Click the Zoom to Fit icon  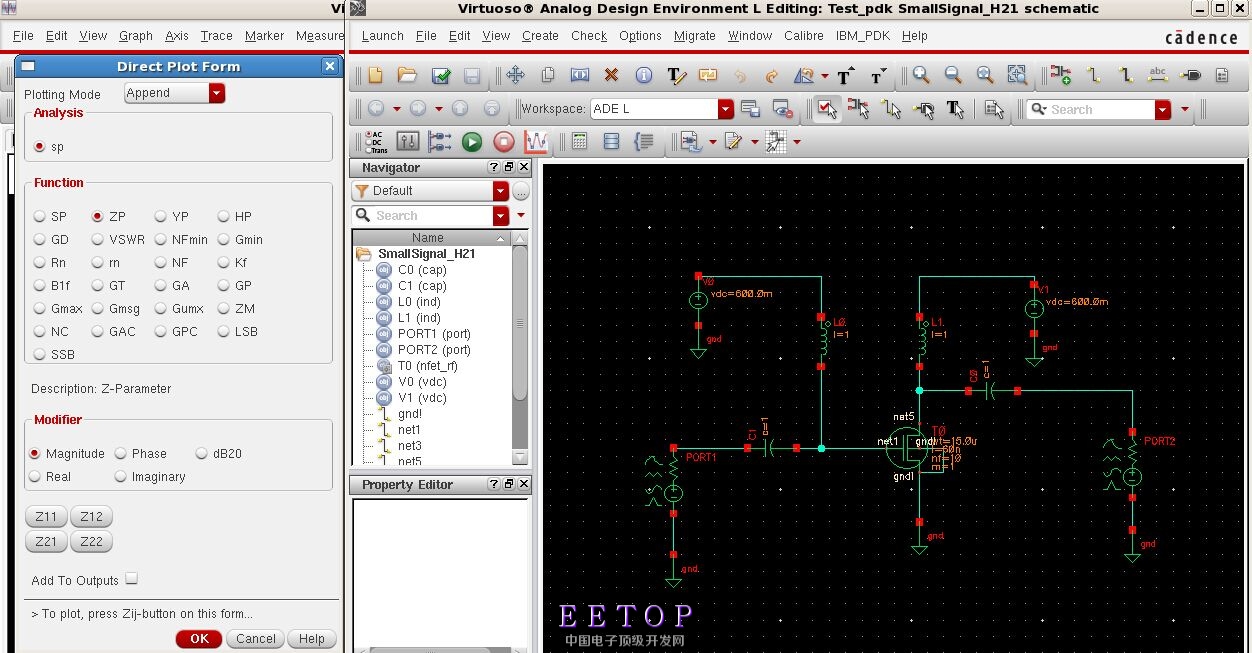pos(985,75)
